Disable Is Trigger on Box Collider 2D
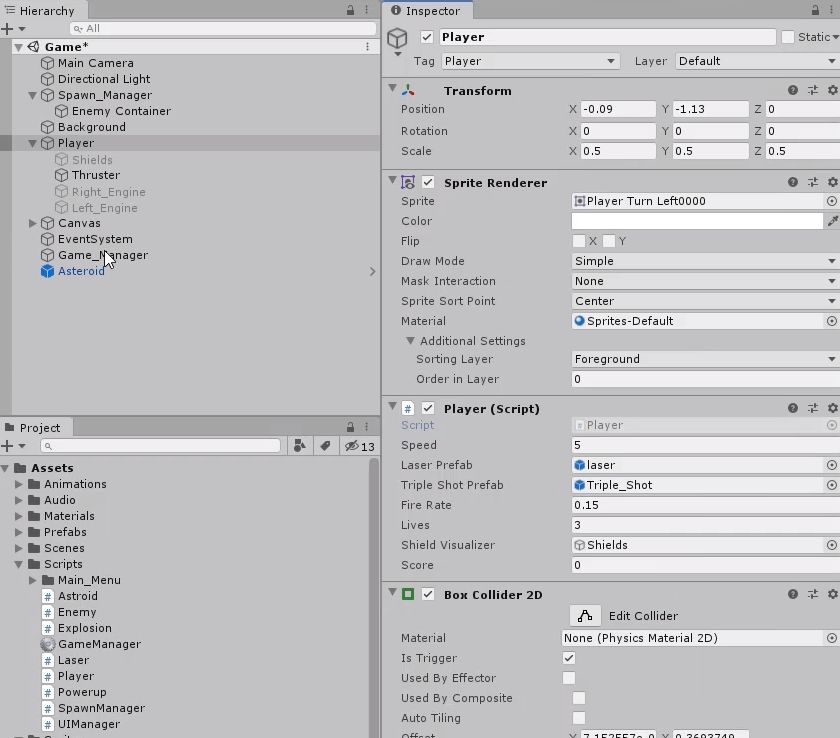The image size is (840, 738). [x=569, y=658]
